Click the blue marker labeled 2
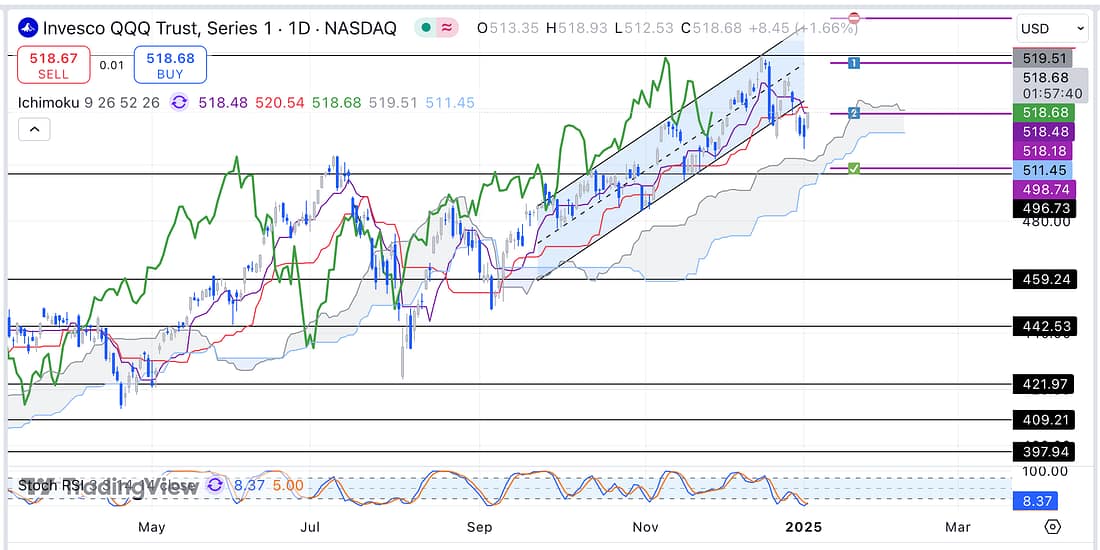The width and height of the screenshot is (1100, 550). pyautogui.click(x=853, y=113)
